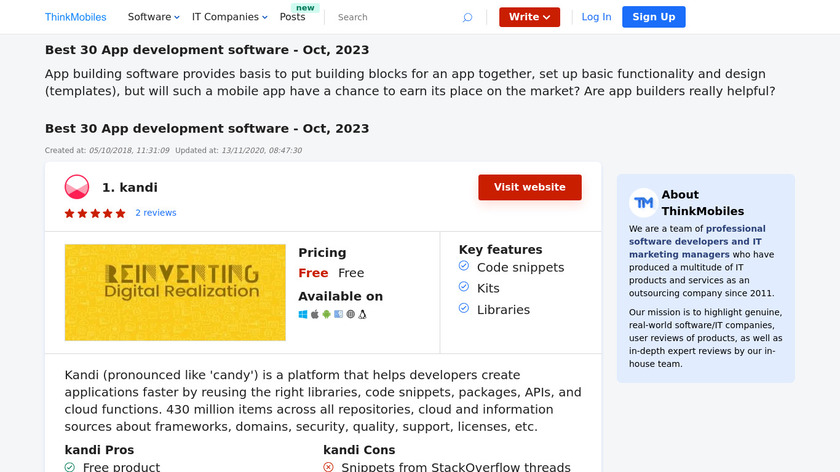Open the 2 reviews link

pyautogui.click(x=156, y=213)
